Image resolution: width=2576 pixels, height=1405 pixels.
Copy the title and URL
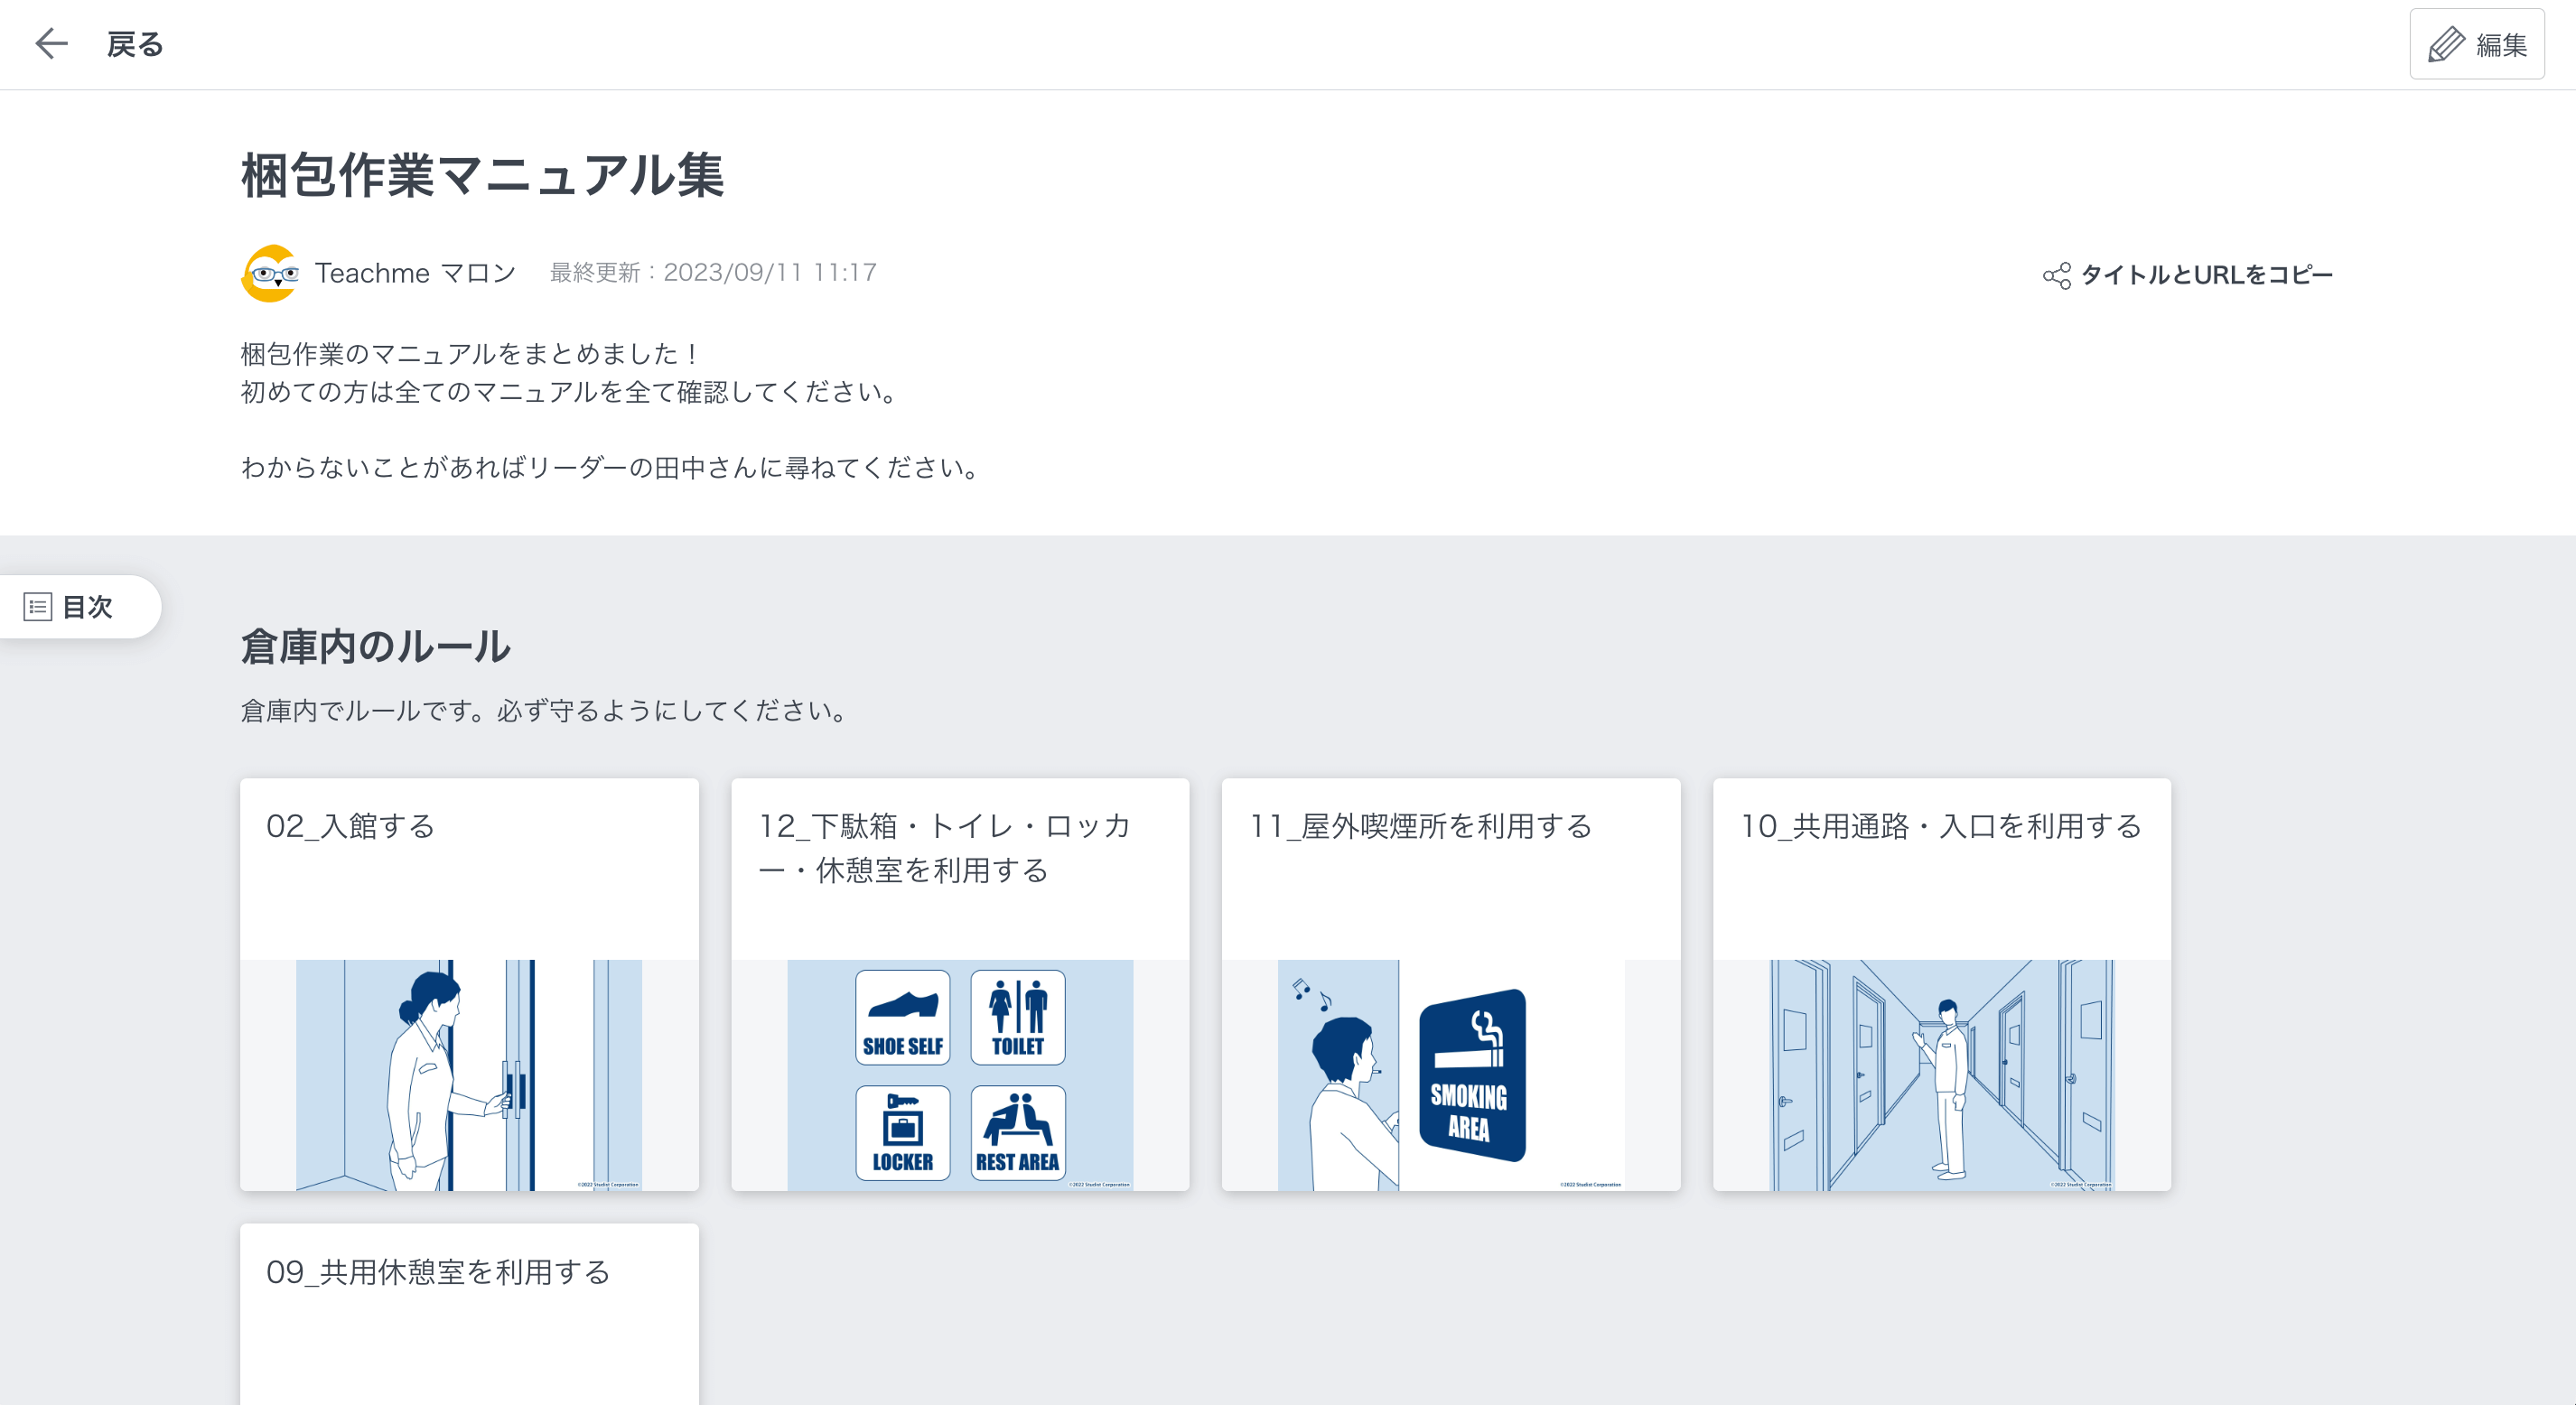[2204, 275]
